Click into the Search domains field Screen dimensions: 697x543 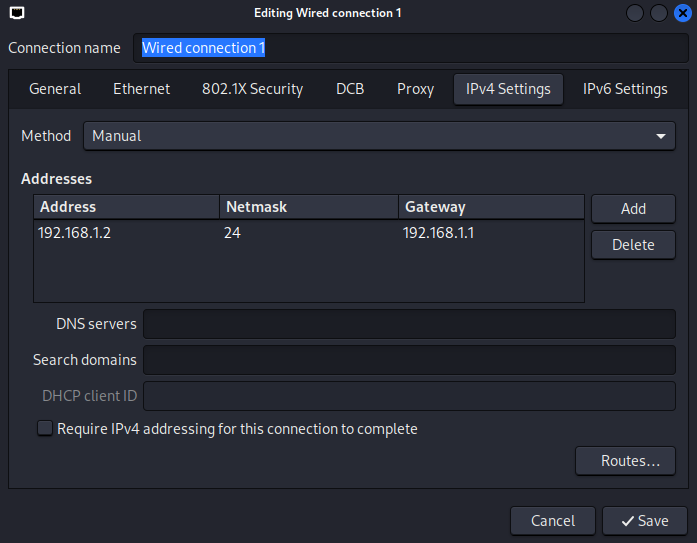point(409,360)
